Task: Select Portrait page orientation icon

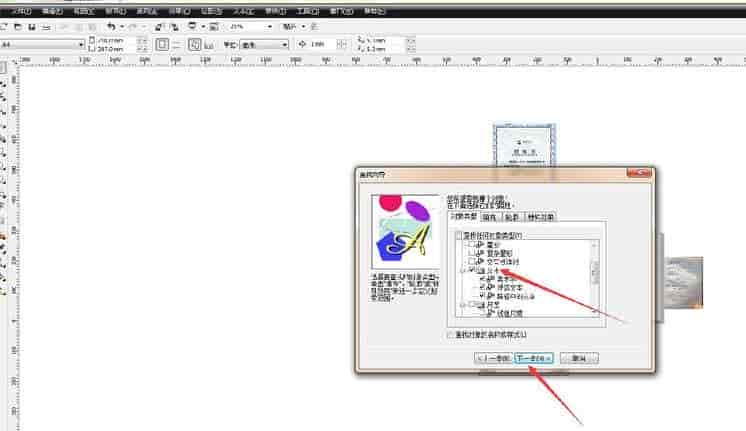Action: pos(161,45)
